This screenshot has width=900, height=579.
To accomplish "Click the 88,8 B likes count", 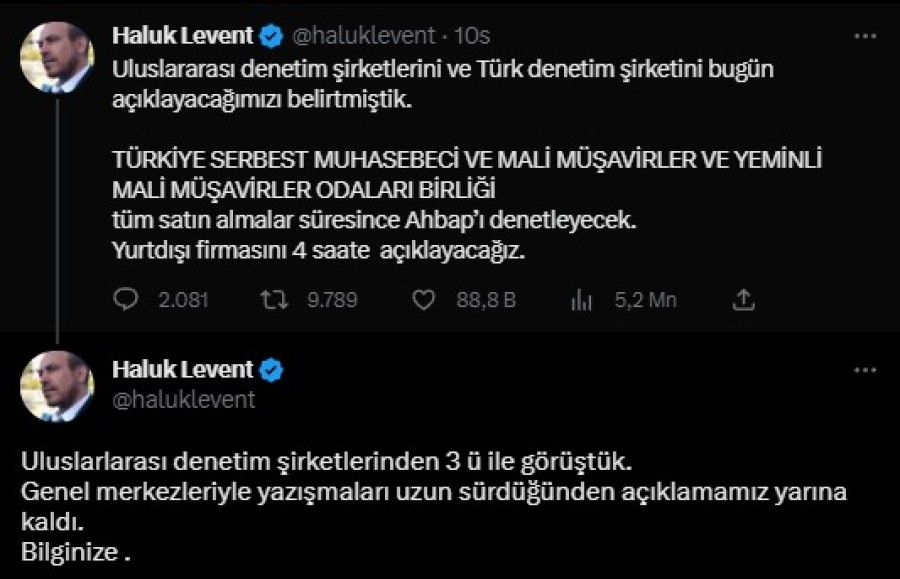I will click(486, 300).
